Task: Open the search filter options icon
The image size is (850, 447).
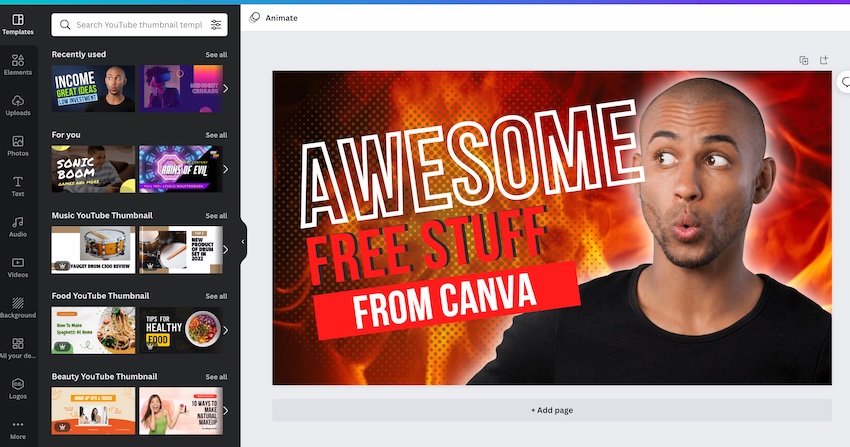Action: coord(216,24)
